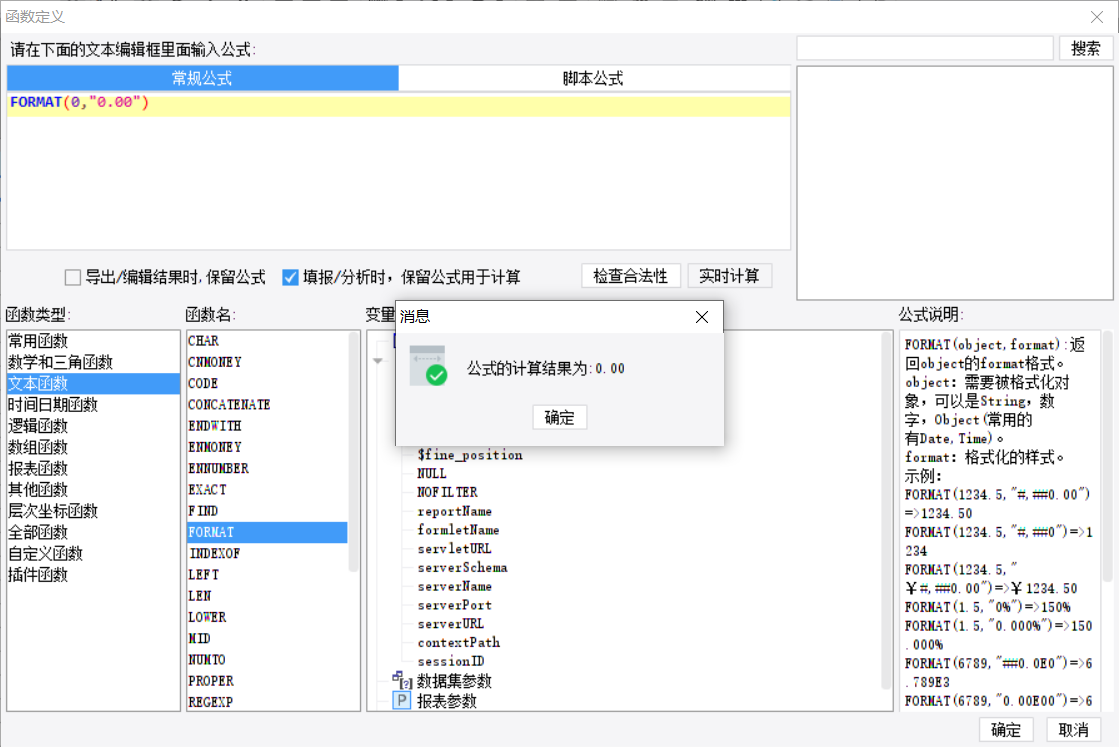Select 数学和三角函数 category
This screenshot has width=1119, height=747.
(x=93, y=362)
